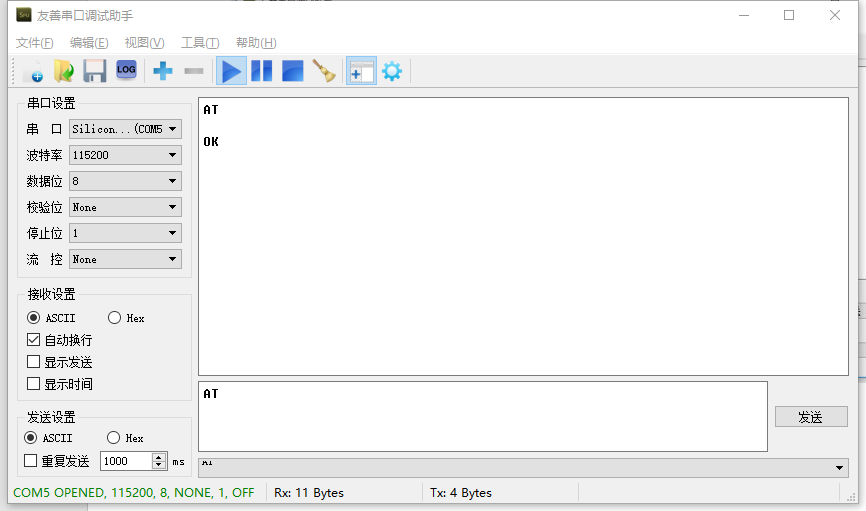Expand the 波特率 115200 dropdown
866x511 pixels.
point(125,155)
